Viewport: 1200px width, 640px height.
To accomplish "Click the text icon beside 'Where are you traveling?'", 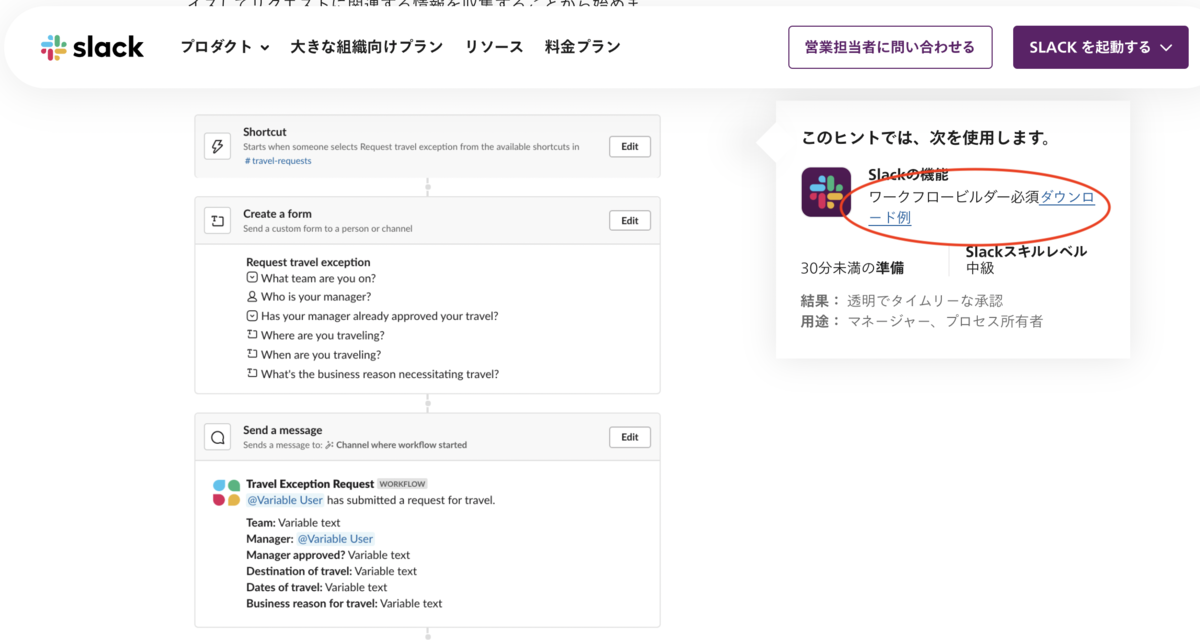I will (x=252, y=335).
